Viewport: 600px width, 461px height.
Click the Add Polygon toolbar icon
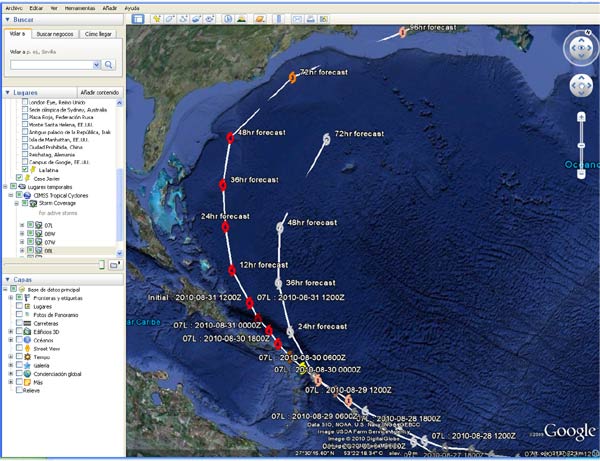170,19
